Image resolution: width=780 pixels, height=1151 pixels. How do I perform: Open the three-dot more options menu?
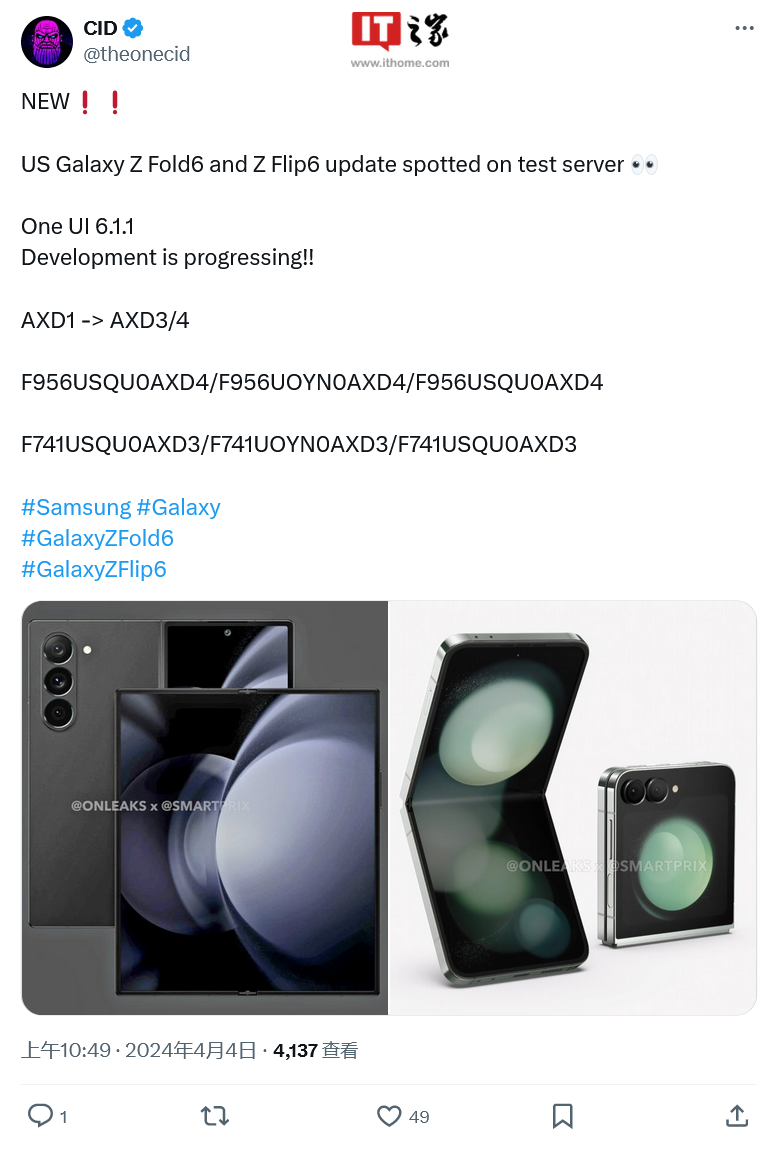[743, 28]
